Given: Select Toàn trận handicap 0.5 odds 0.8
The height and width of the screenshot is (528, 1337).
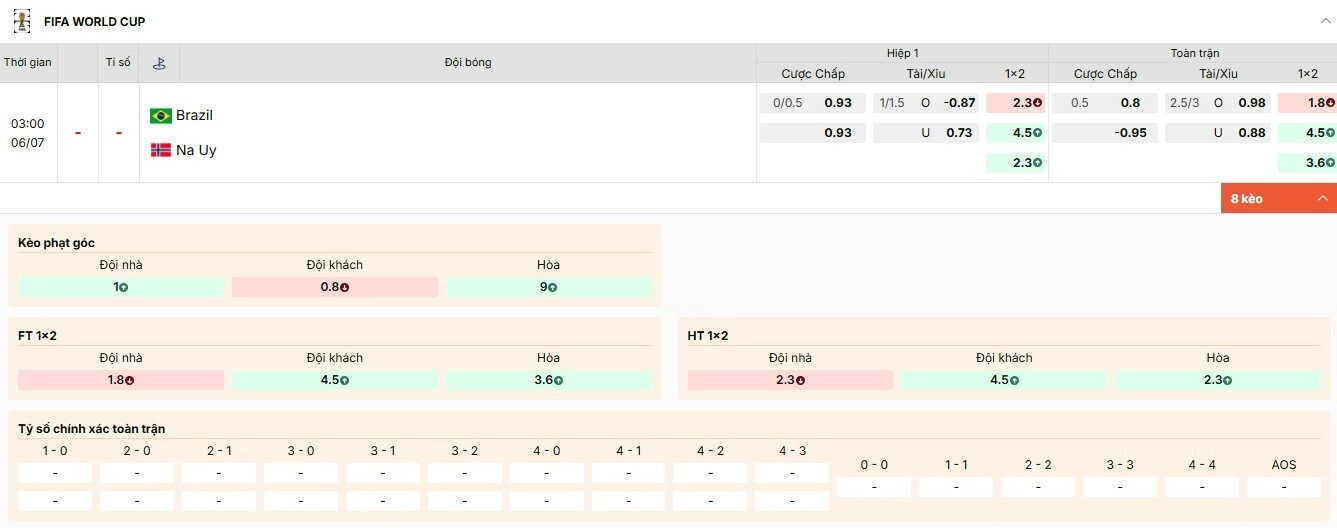Looking at the screenshot, I should 1105,103.
